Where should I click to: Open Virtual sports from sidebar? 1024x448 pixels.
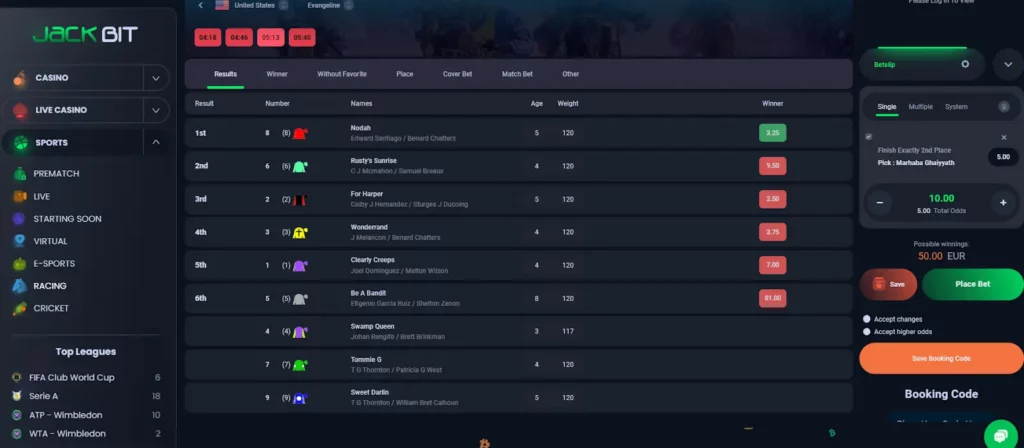click(50, 241)
